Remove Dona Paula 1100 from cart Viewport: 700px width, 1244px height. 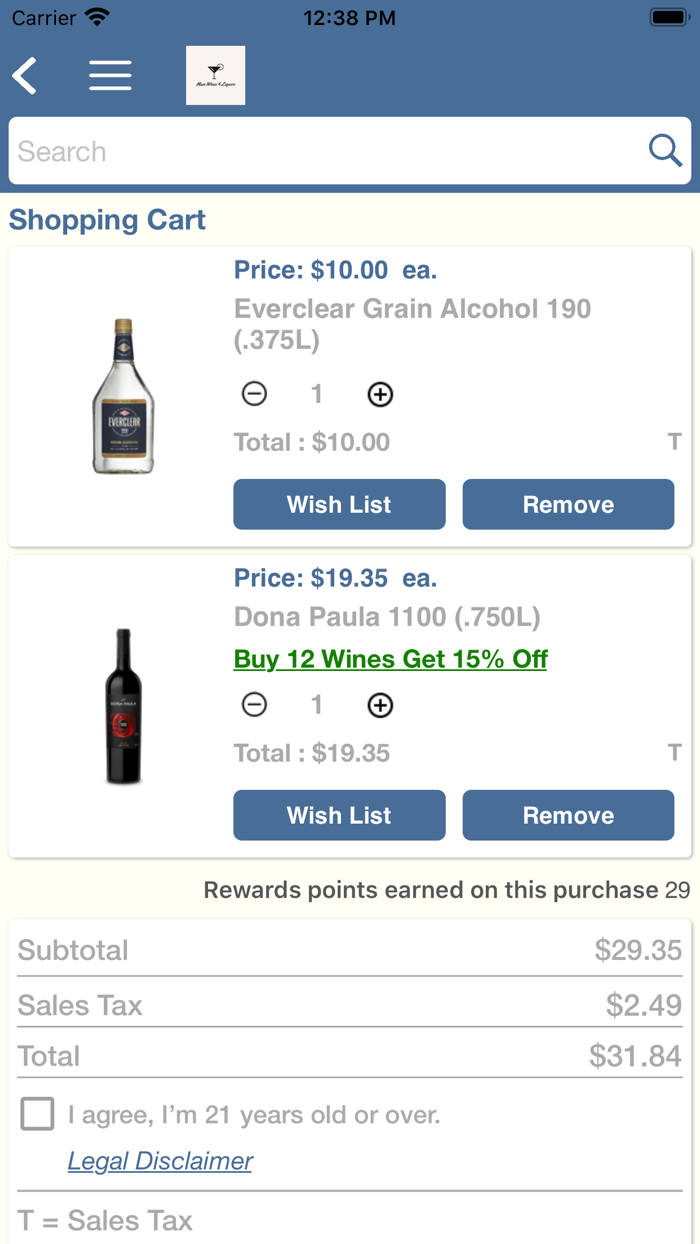coord(567,815)
